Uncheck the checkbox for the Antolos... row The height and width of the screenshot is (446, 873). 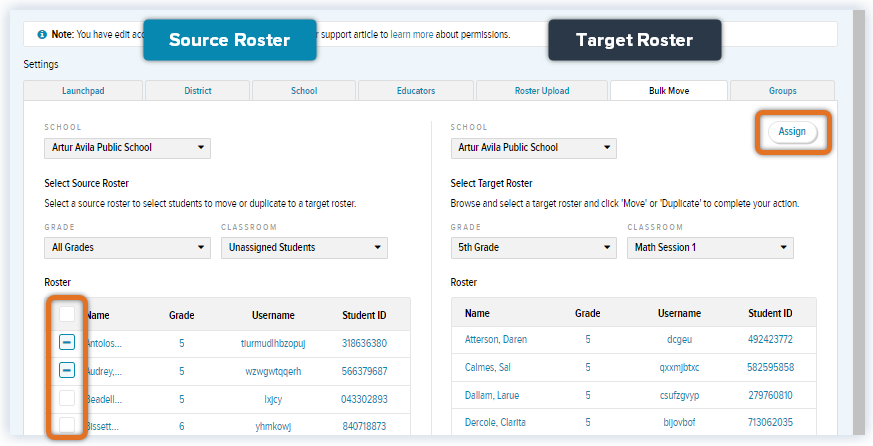pos(67,342)
